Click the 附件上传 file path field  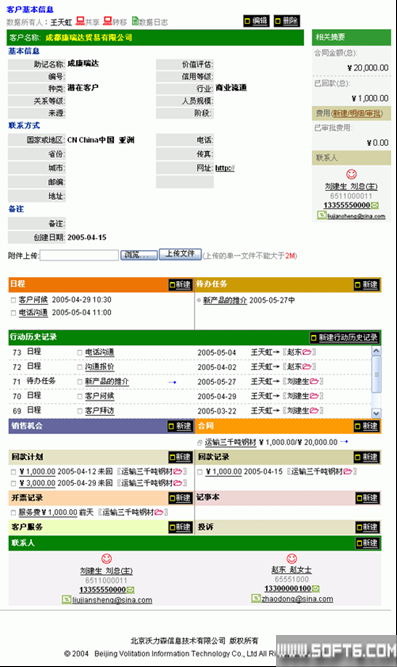pos(79,255)
